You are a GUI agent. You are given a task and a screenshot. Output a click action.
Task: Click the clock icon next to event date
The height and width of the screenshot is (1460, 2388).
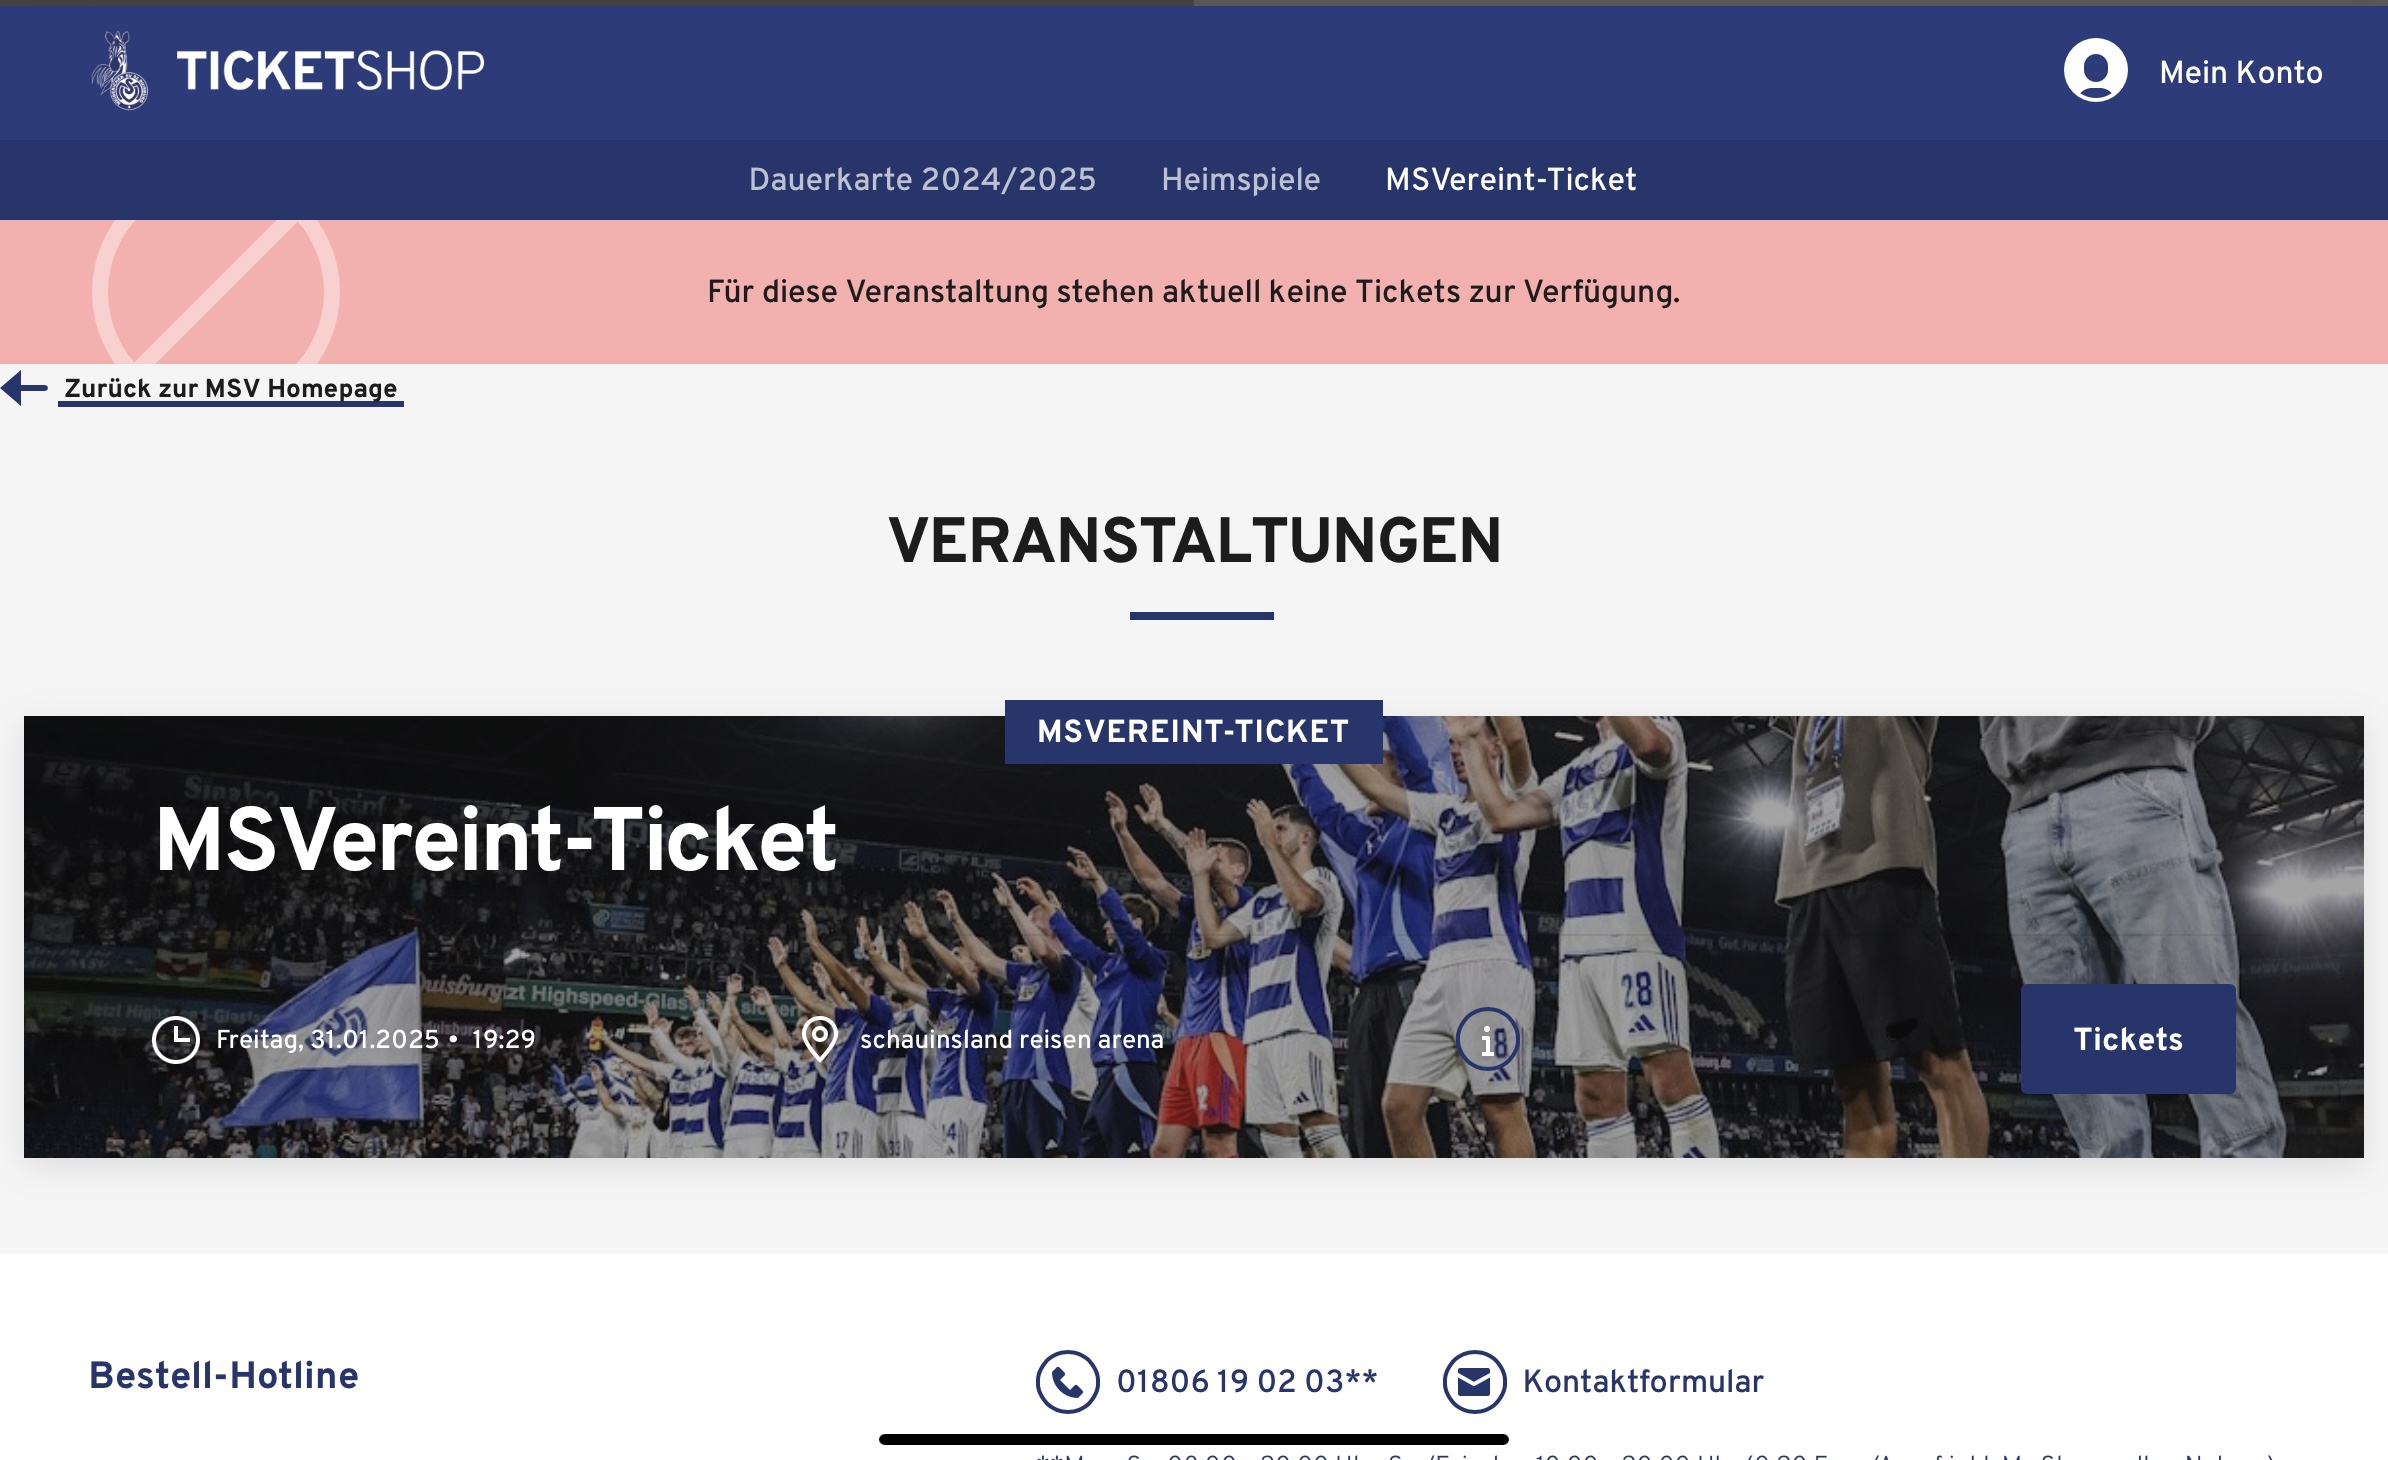pos(176,1040)
